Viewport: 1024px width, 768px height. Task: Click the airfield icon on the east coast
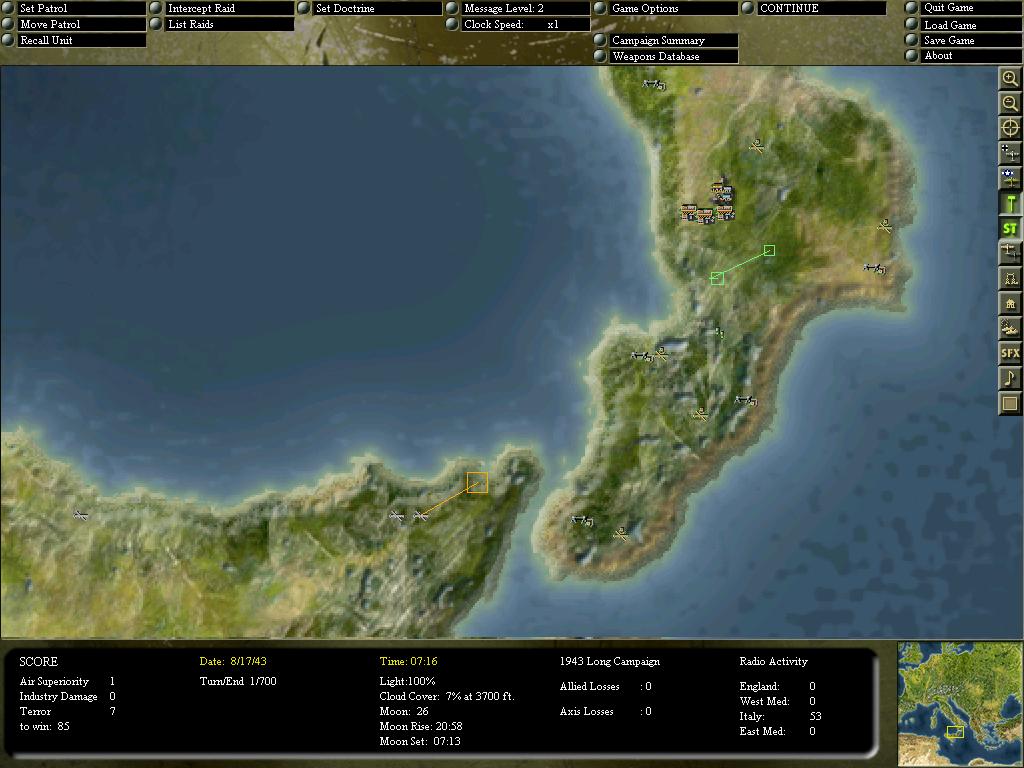(884, 226)
